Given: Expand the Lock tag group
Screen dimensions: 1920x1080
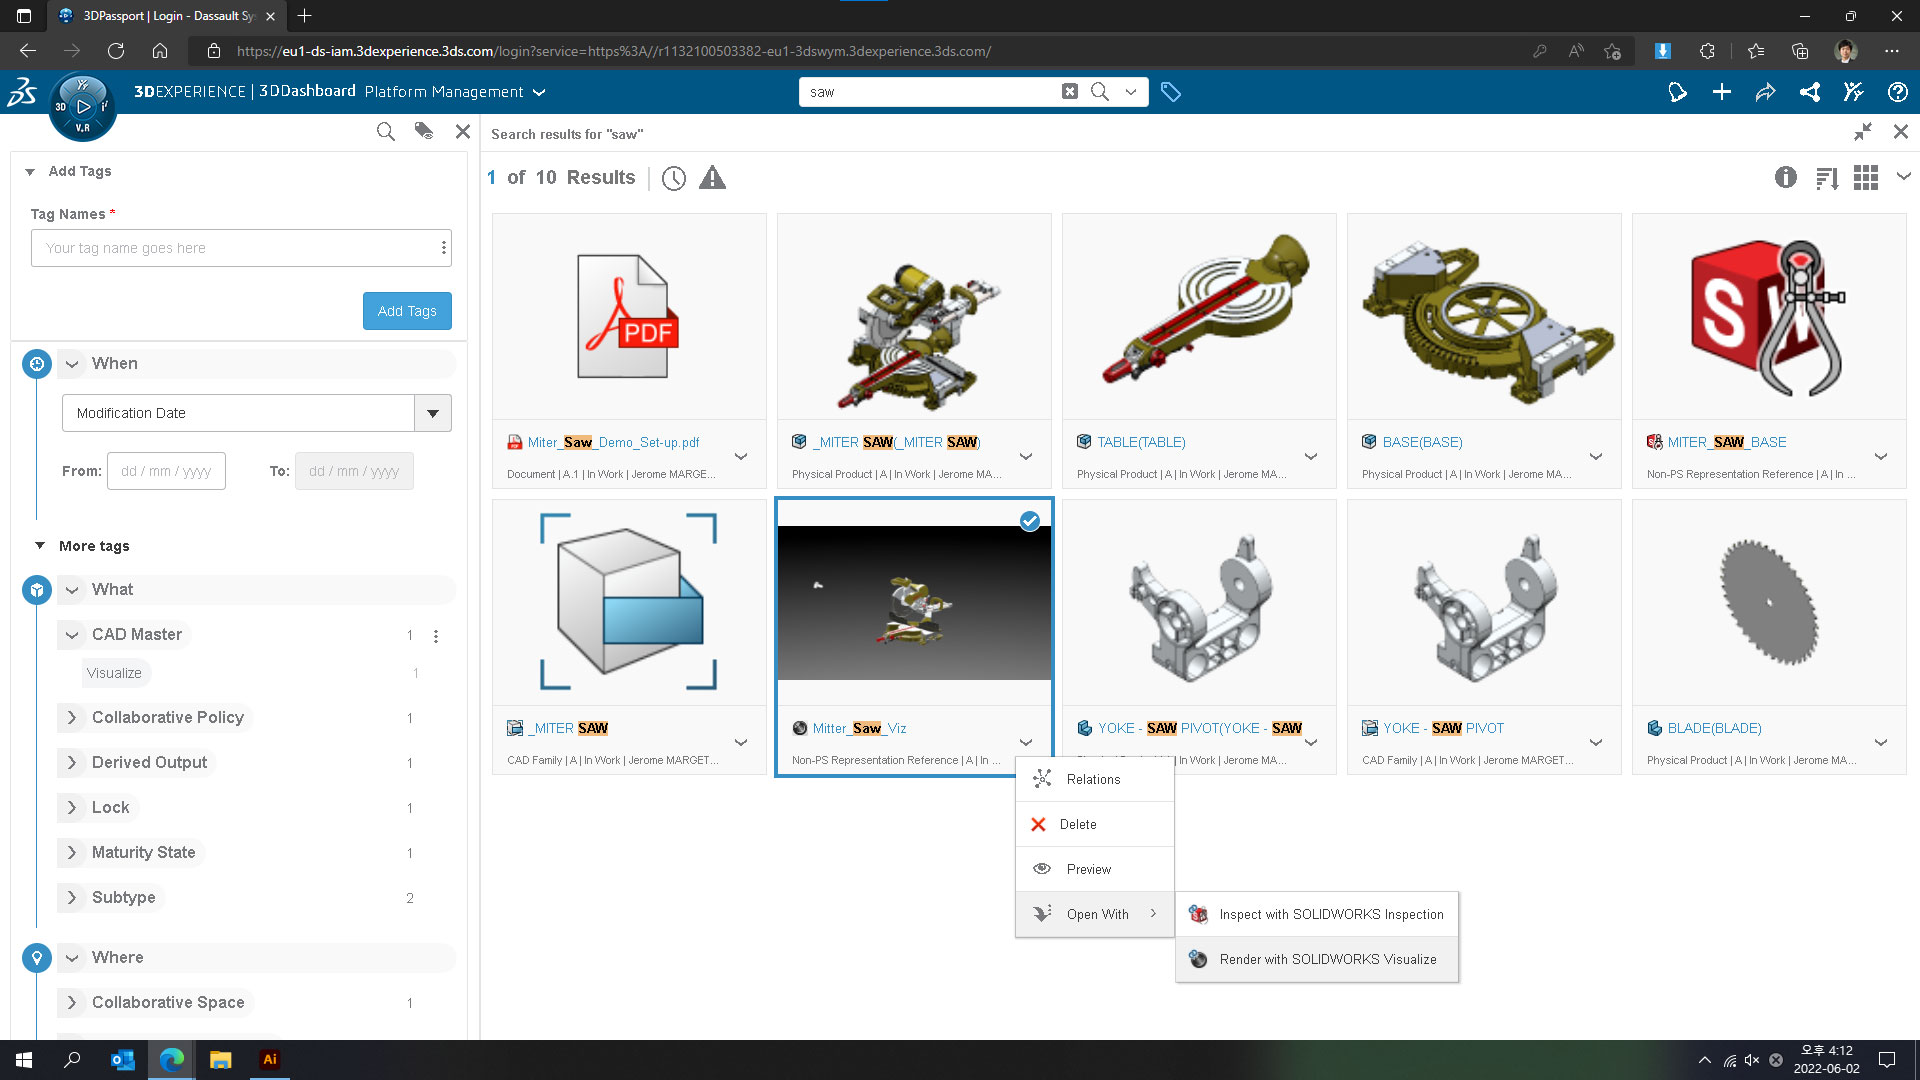Looking at the screenshot, I should 72,808.
